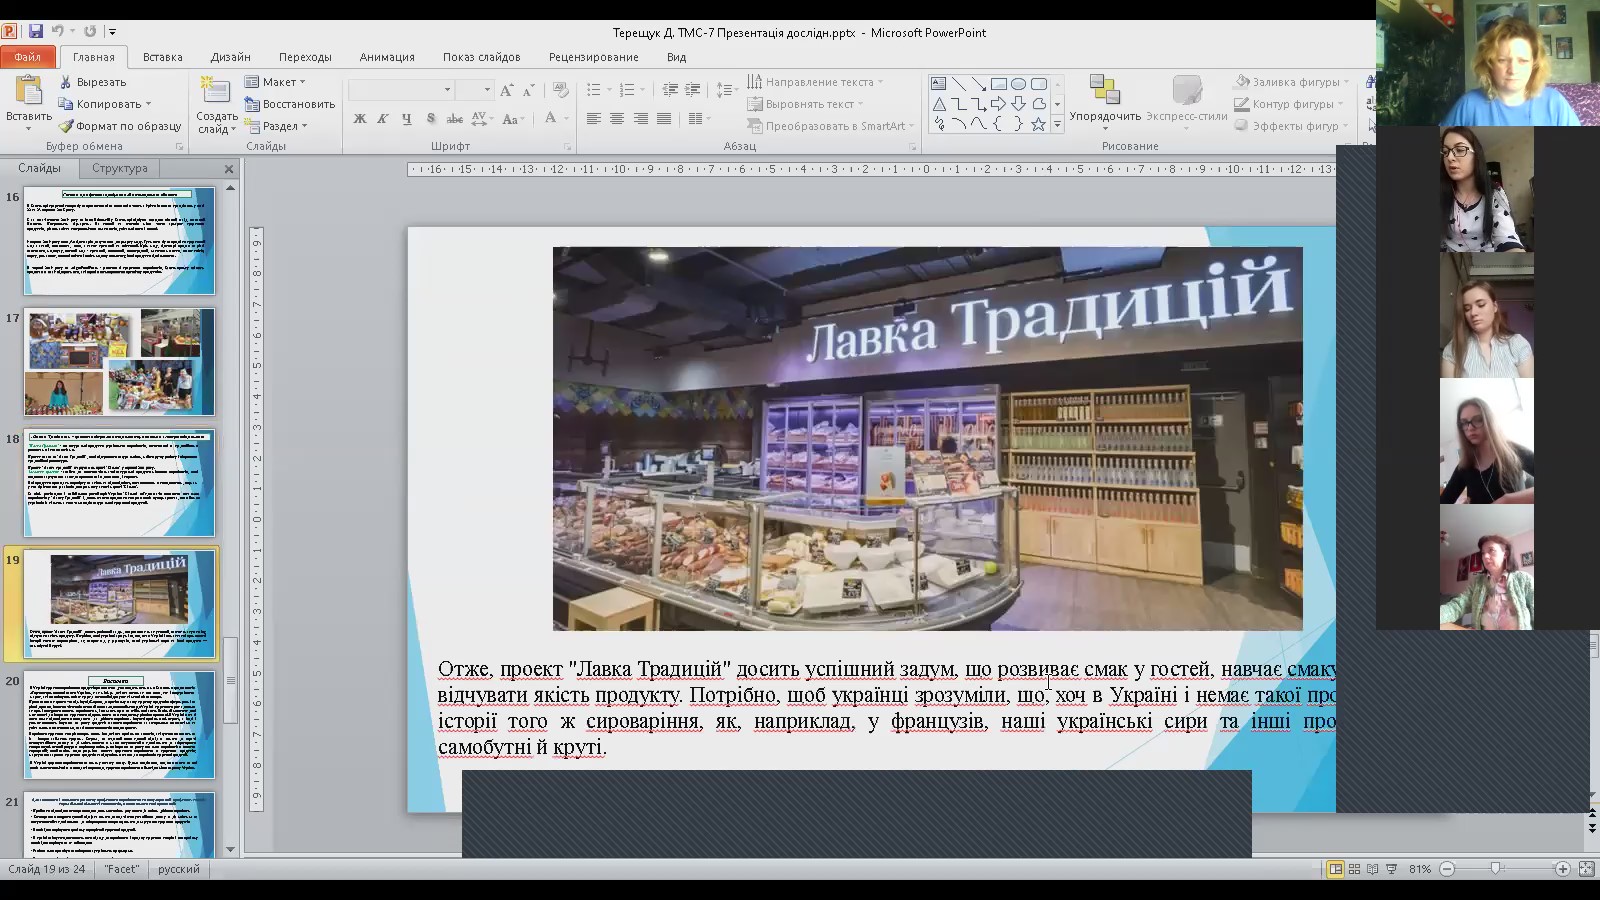
Task: Switch to the Анимация tab
Action: [387, 57]
